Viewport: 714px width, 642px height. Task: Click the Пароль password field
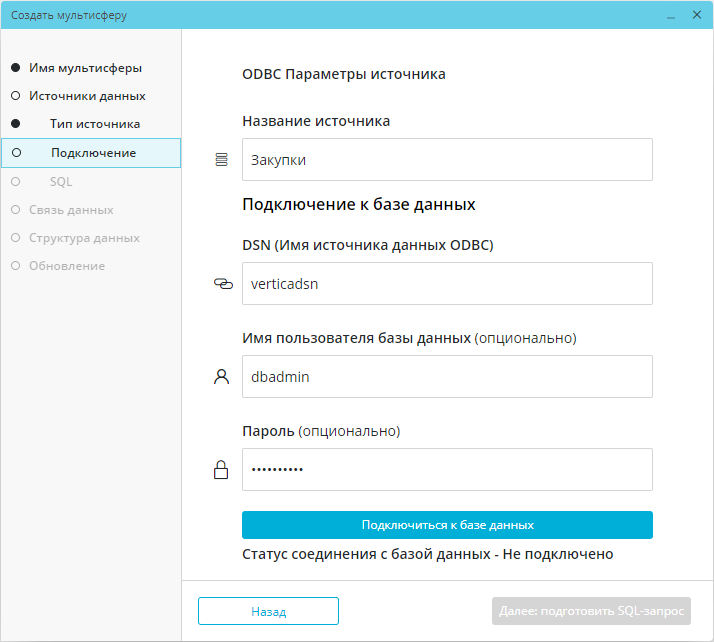point(447,469)
